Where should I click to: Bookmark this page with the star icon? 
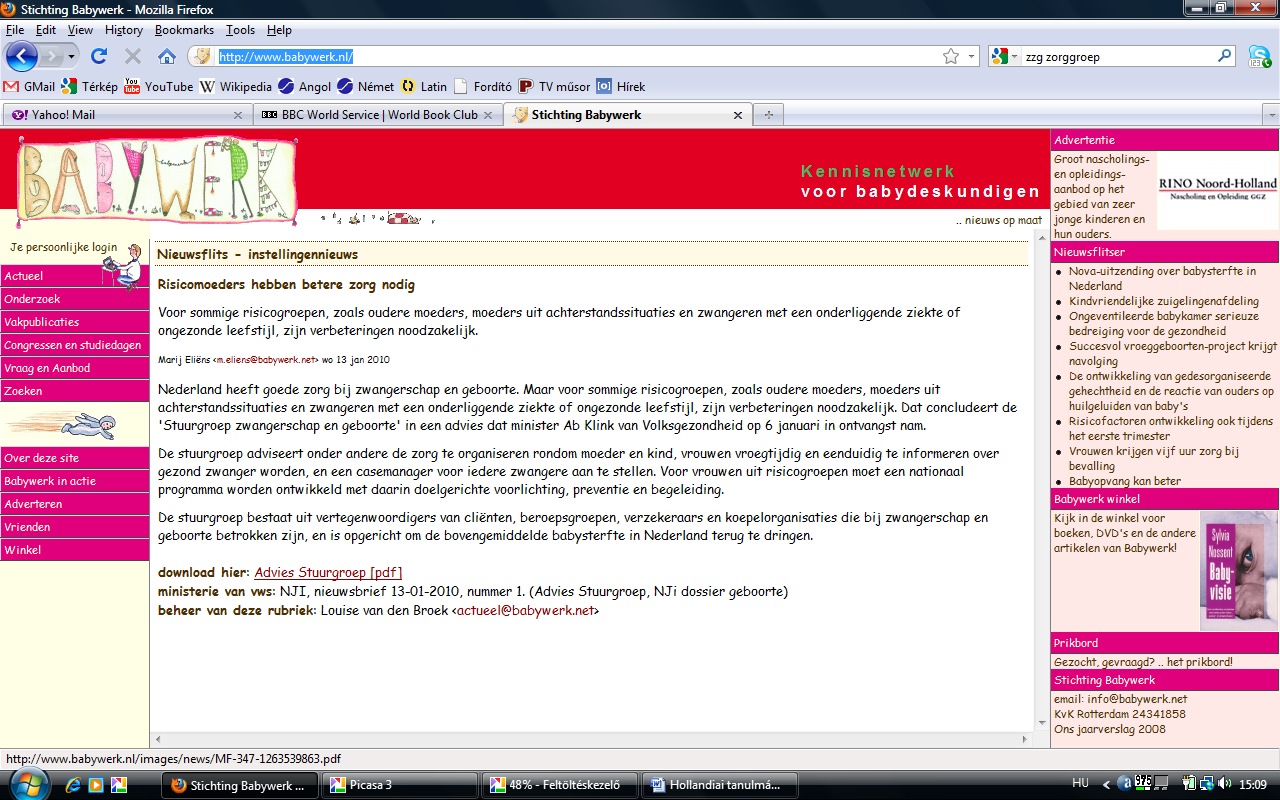(951, 56)
